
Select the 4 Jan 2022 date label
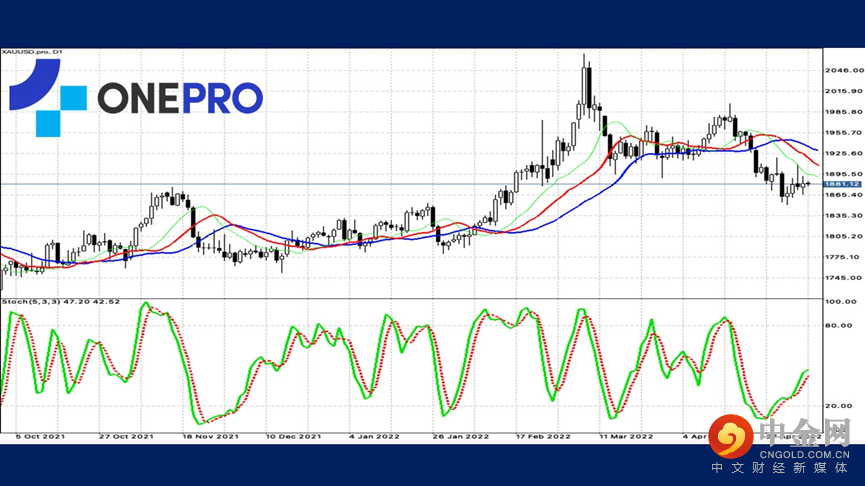pyautogui.click(x=374, y=436)
